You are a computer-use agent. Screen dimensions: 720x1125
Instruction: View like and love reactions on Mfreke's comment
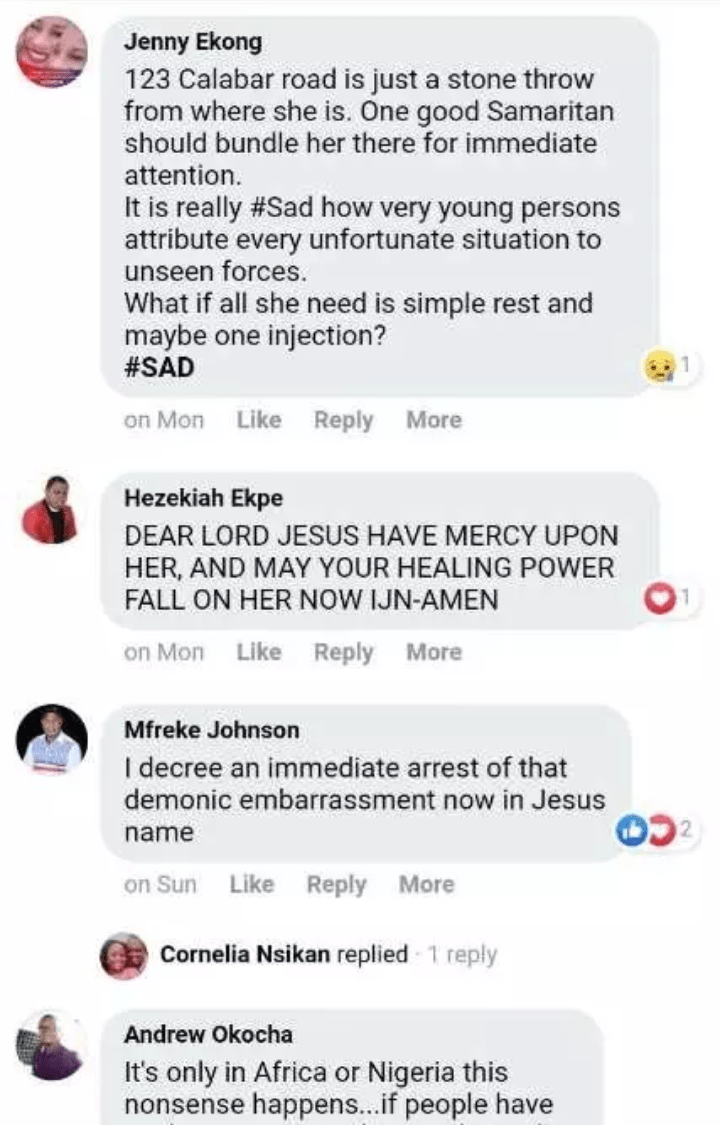click(643, 832)
